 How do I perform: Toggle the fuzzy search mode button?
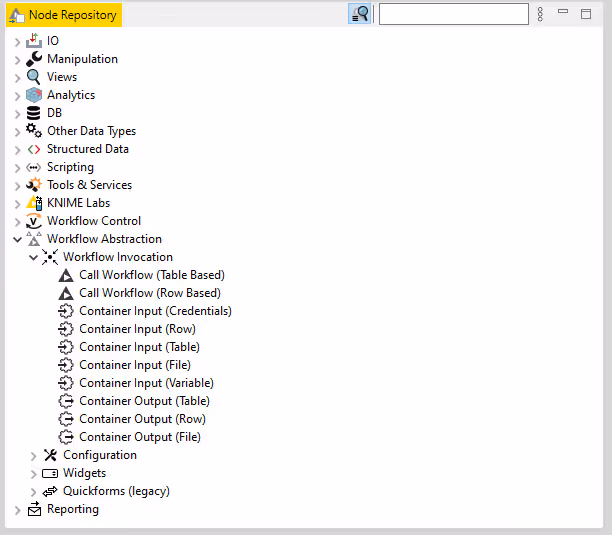pyautogui.click(x=360, y=14)
